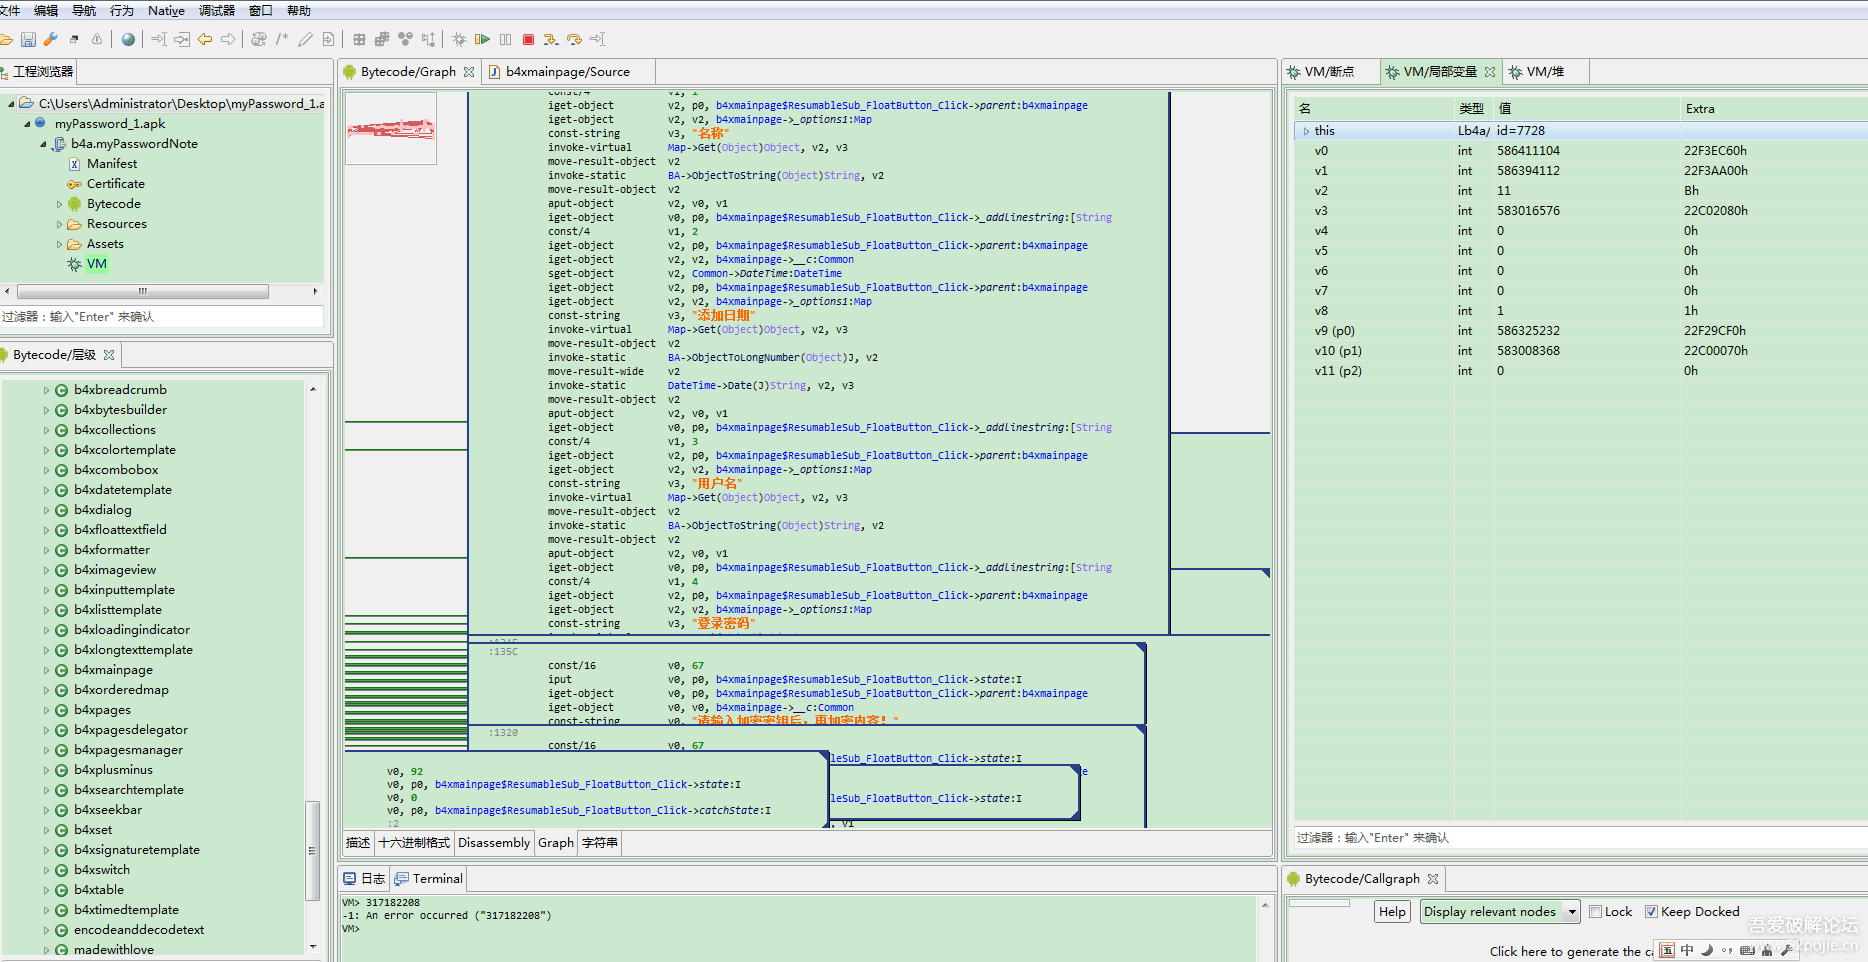
Task: Select the Manifest item in project tree
Action: point(112,164)
